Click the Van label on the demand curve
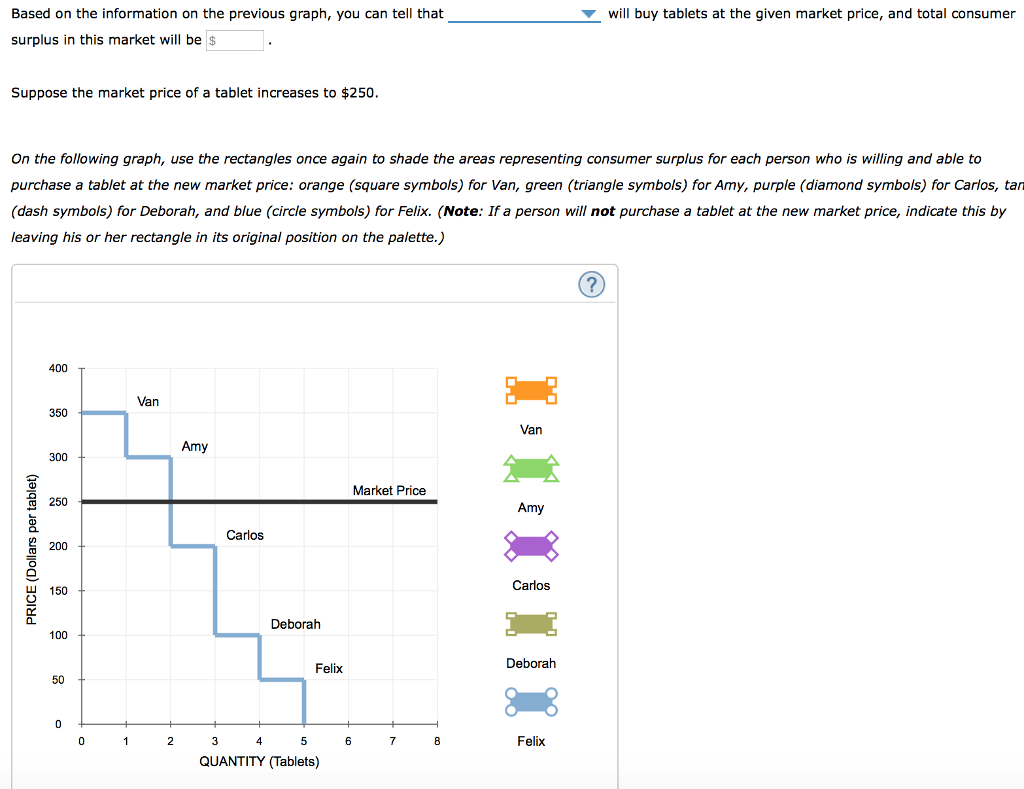1024x789 pixels. click(x=148, y=401)
